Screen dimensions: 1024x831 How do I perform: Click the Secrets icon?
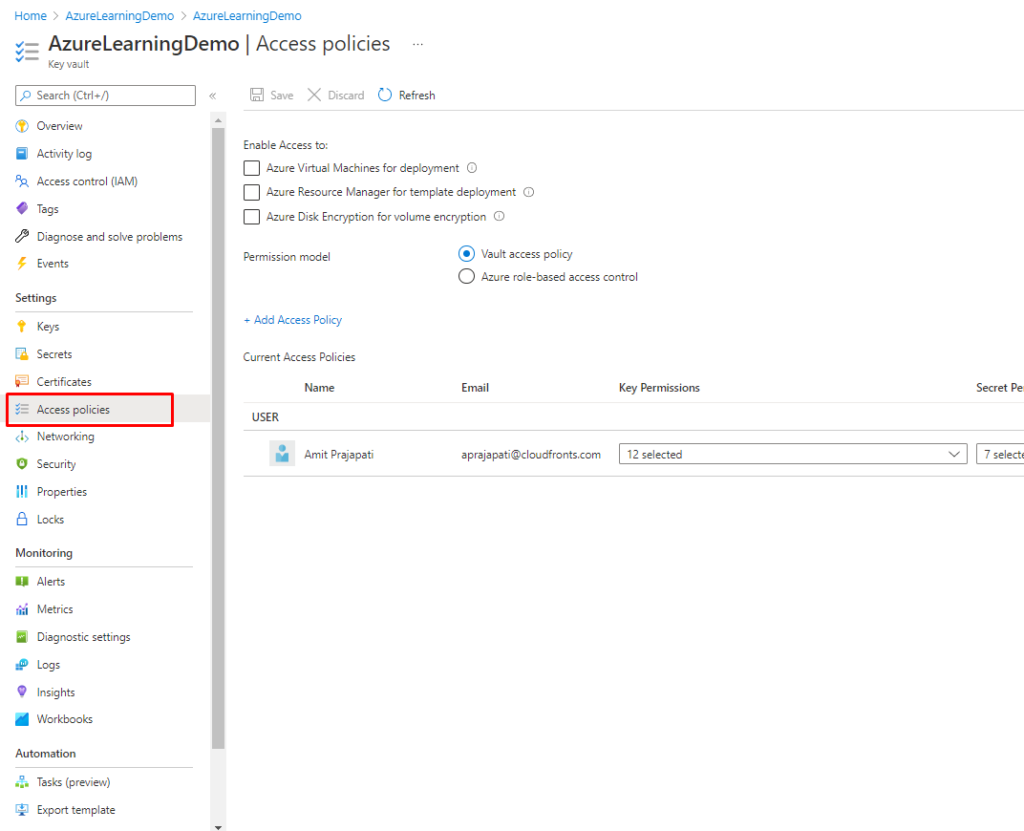22,354
